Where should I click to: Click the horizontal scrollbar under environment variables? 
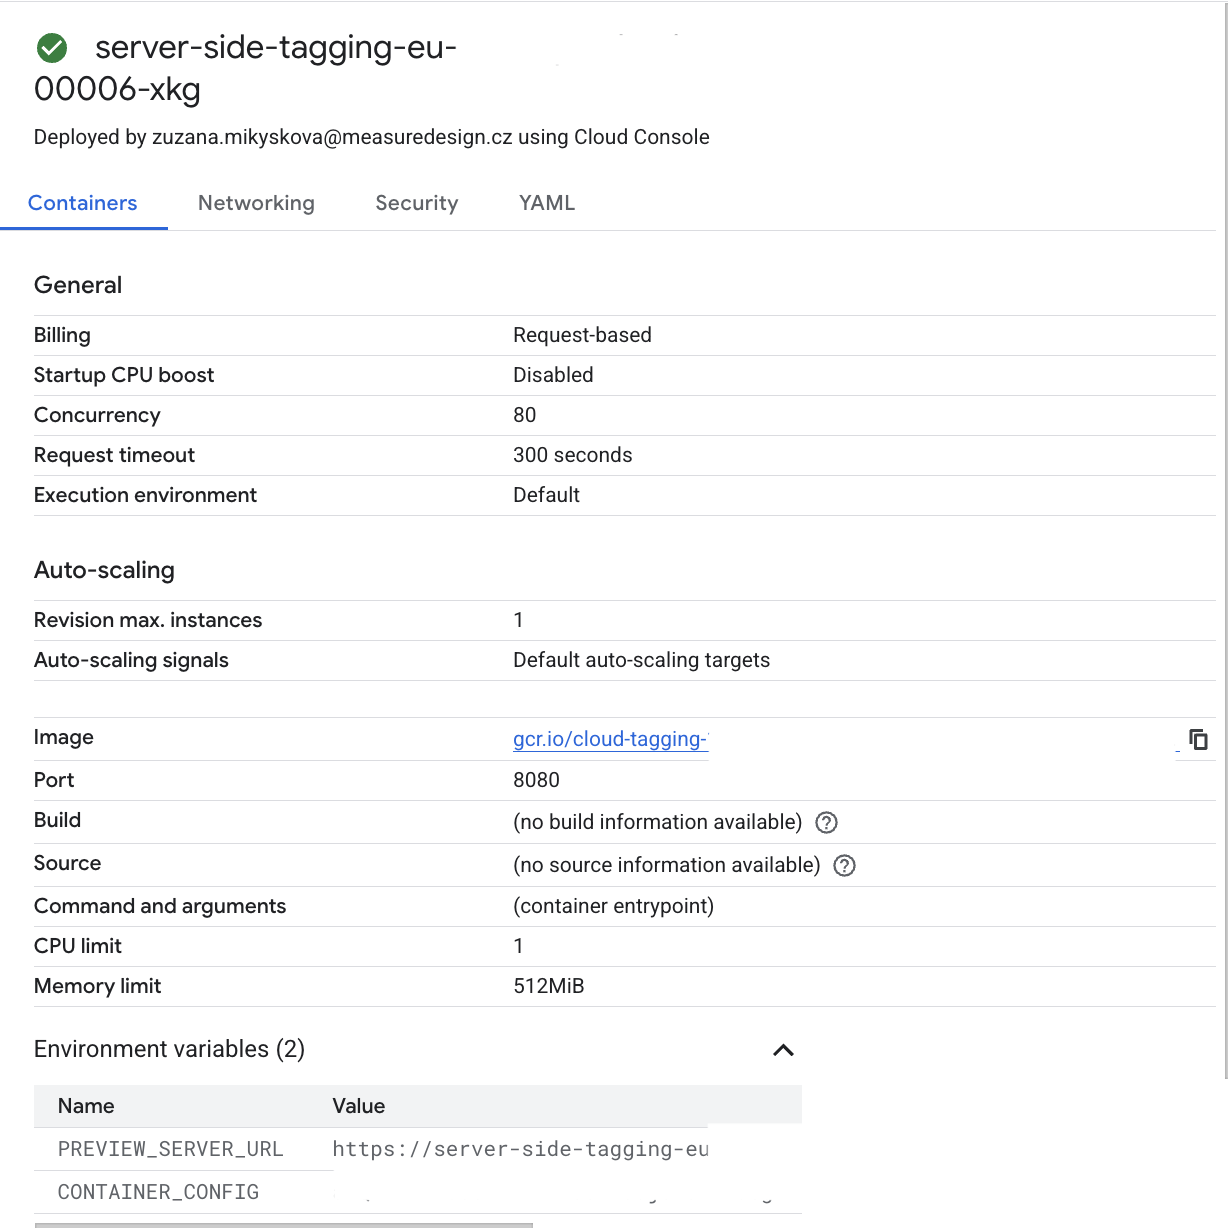tap(284, 1225)
